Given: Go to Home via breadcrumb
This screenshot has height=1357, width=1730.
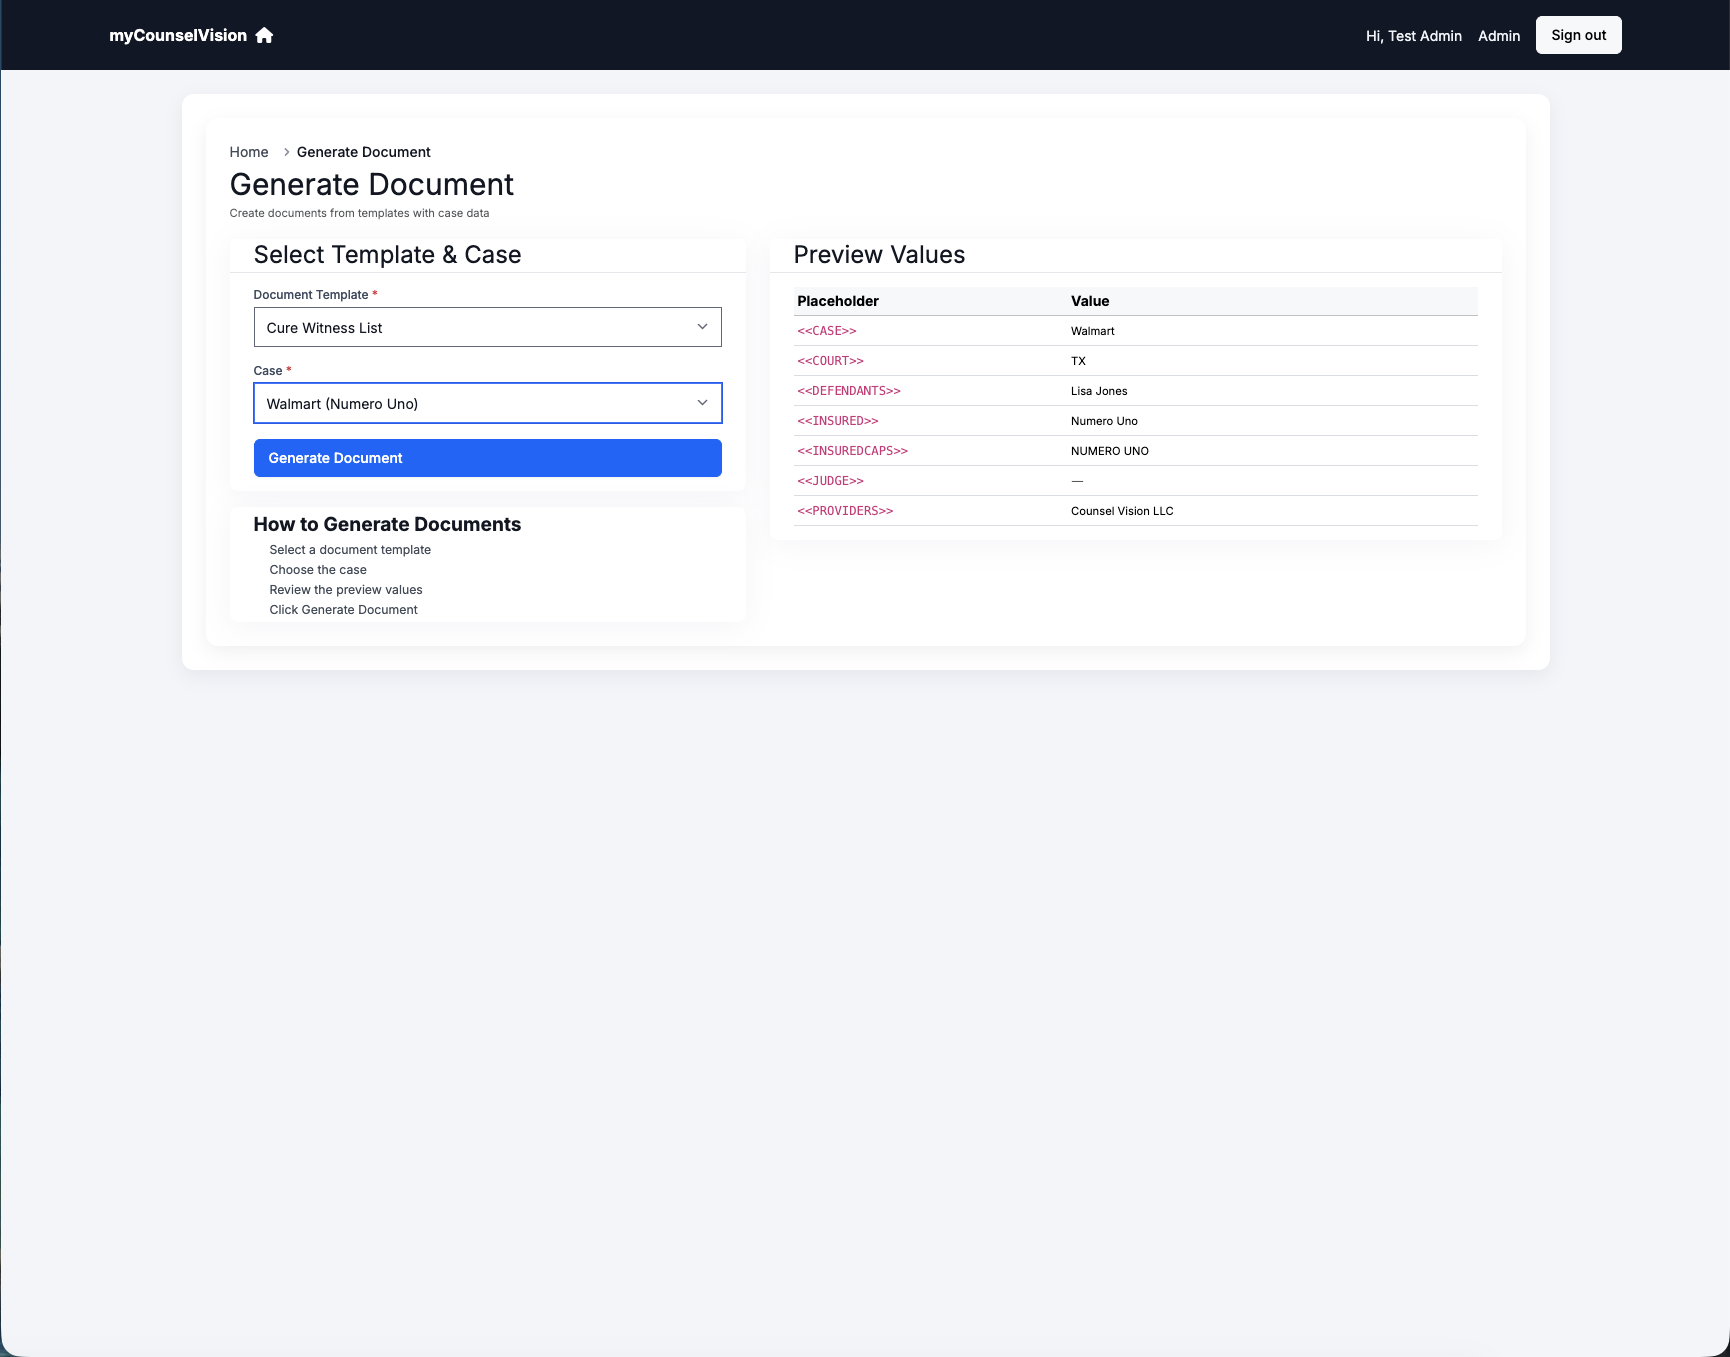Looking at the screenshot, I should tap(249, 152).
